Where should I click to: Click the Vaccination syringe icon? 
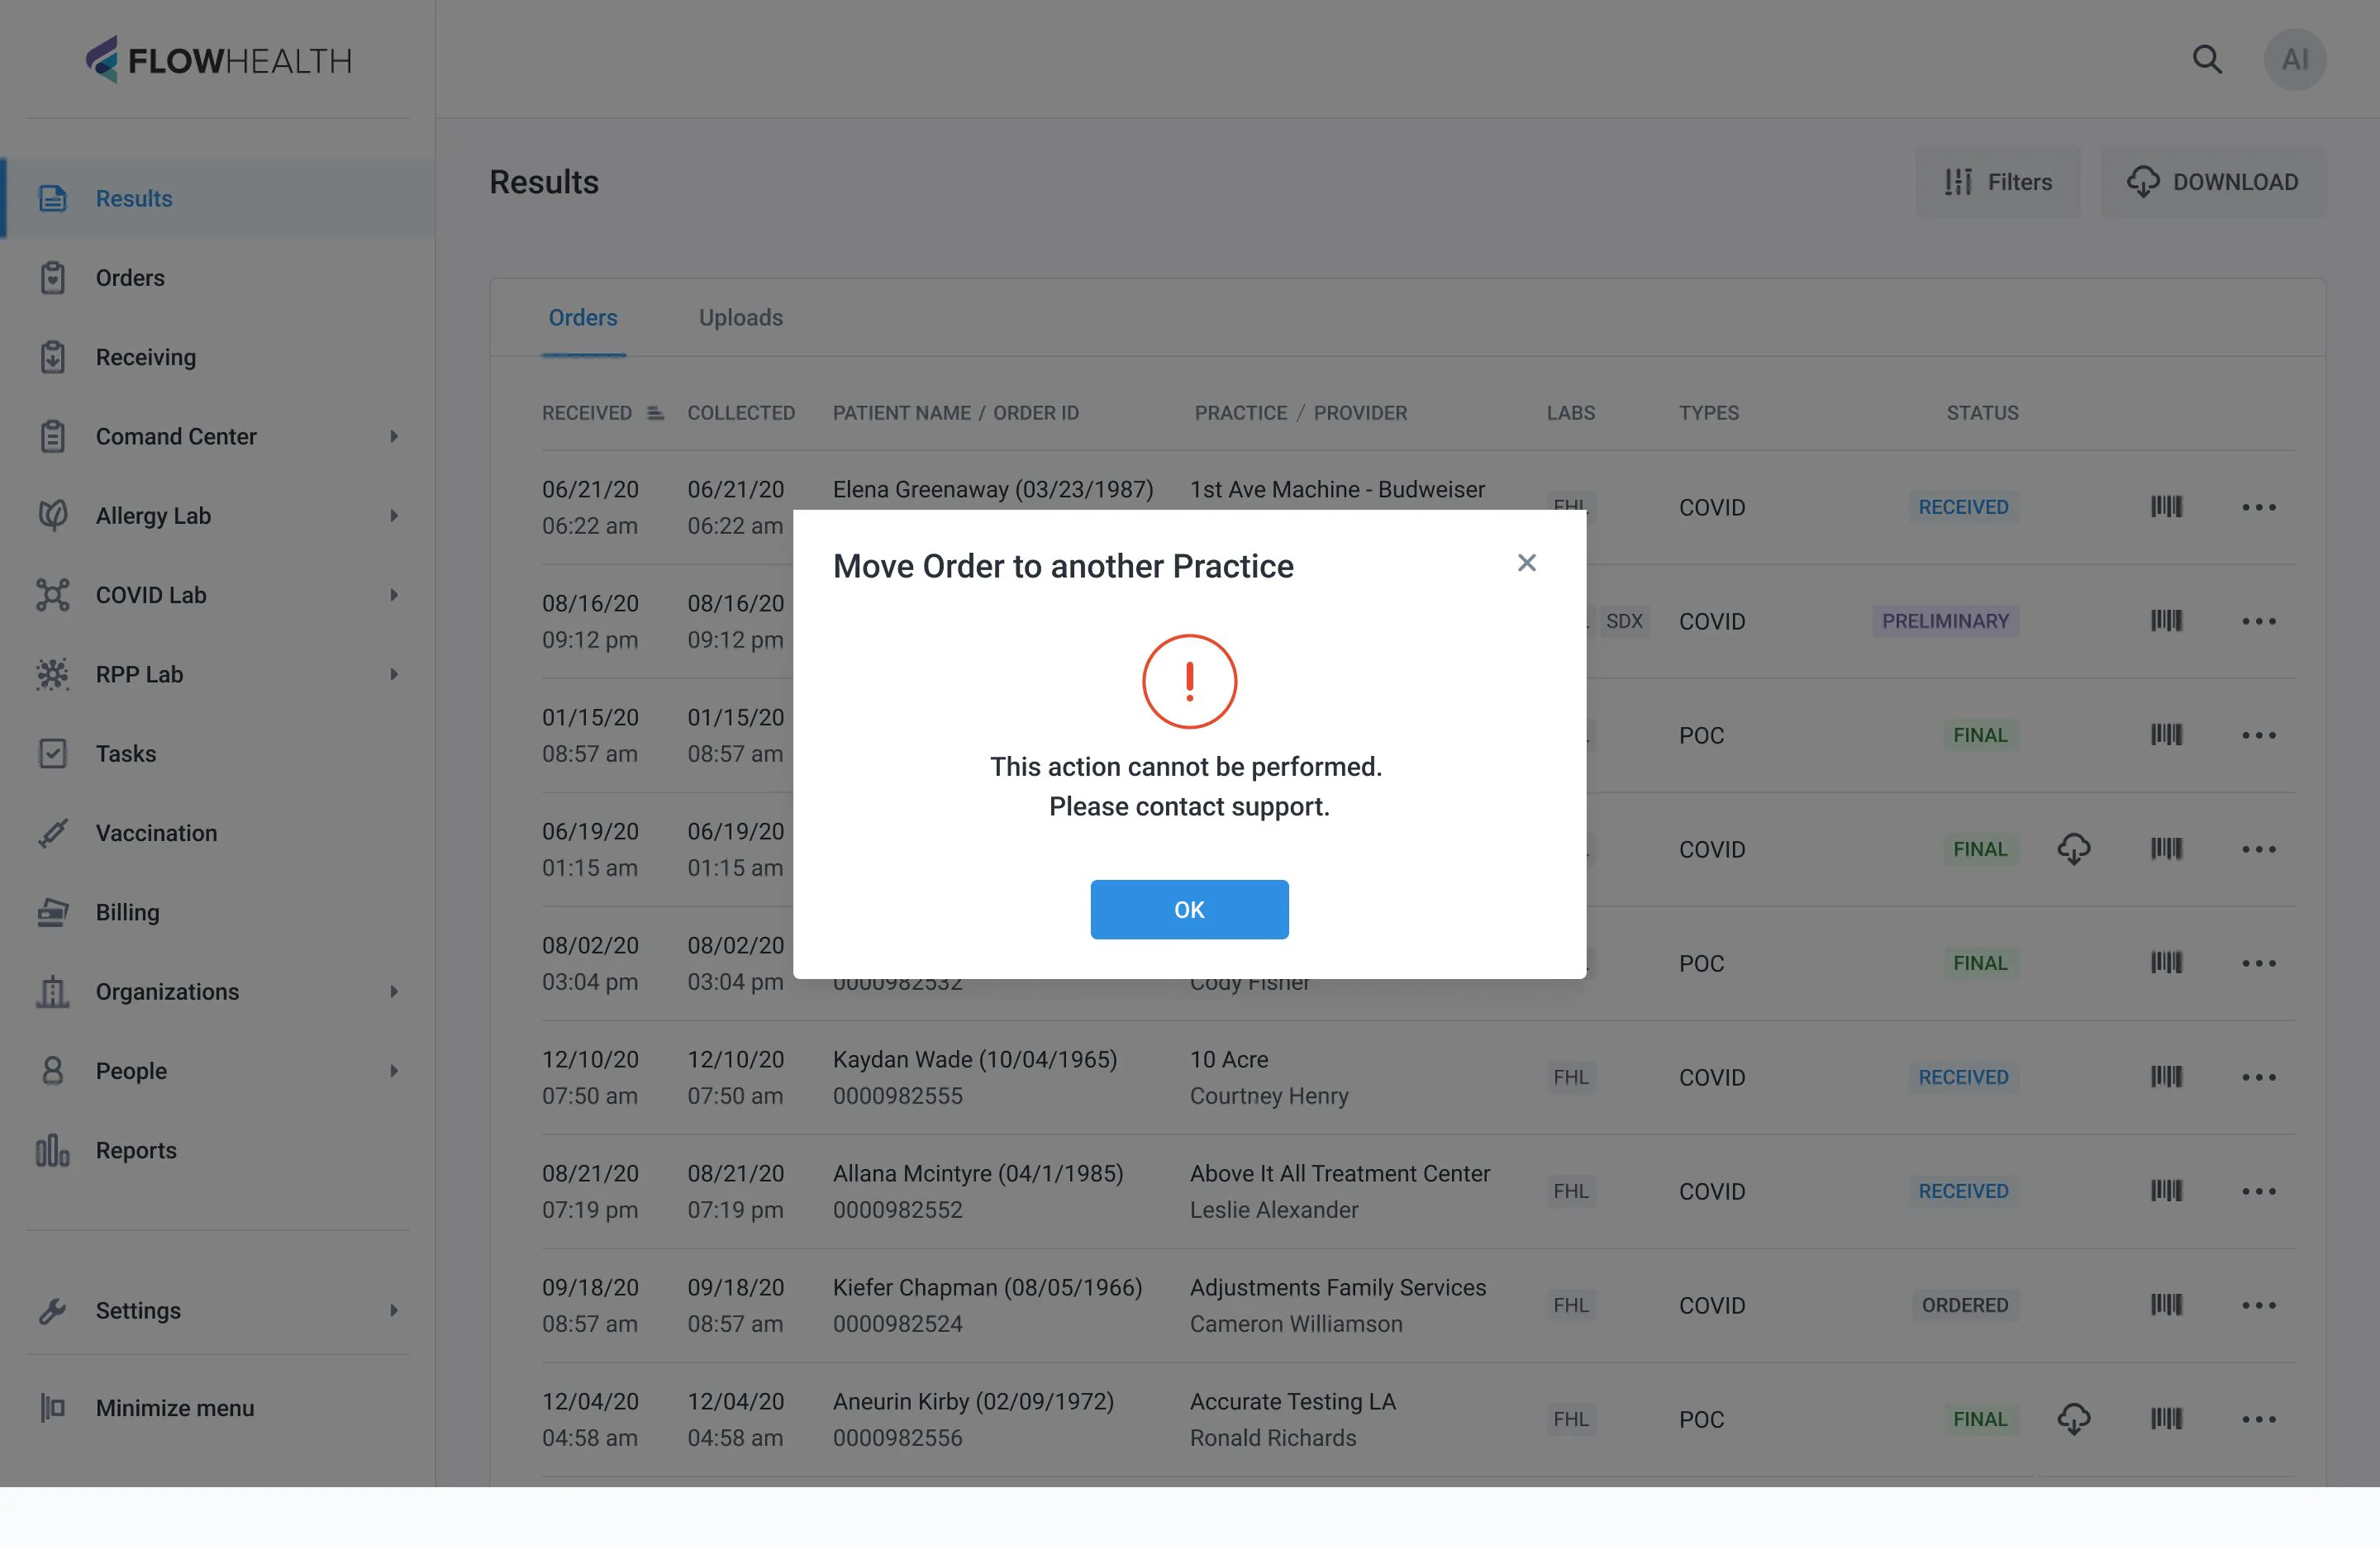tap(53, 833)
